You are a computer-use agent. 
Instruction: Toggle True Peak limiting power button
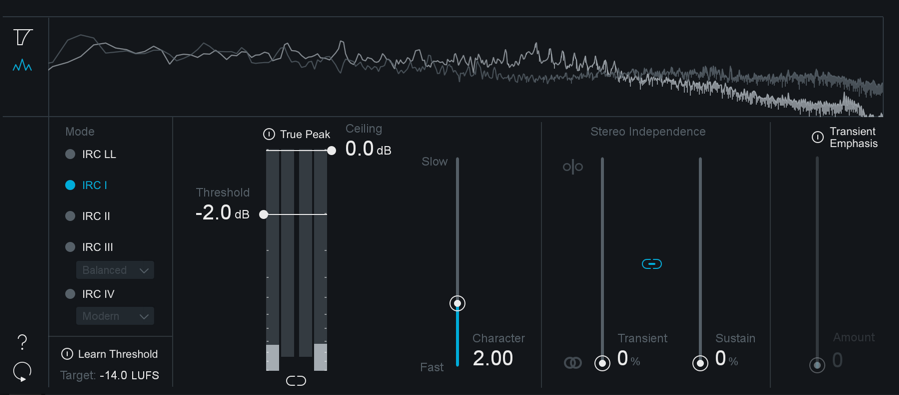point(268,135)
